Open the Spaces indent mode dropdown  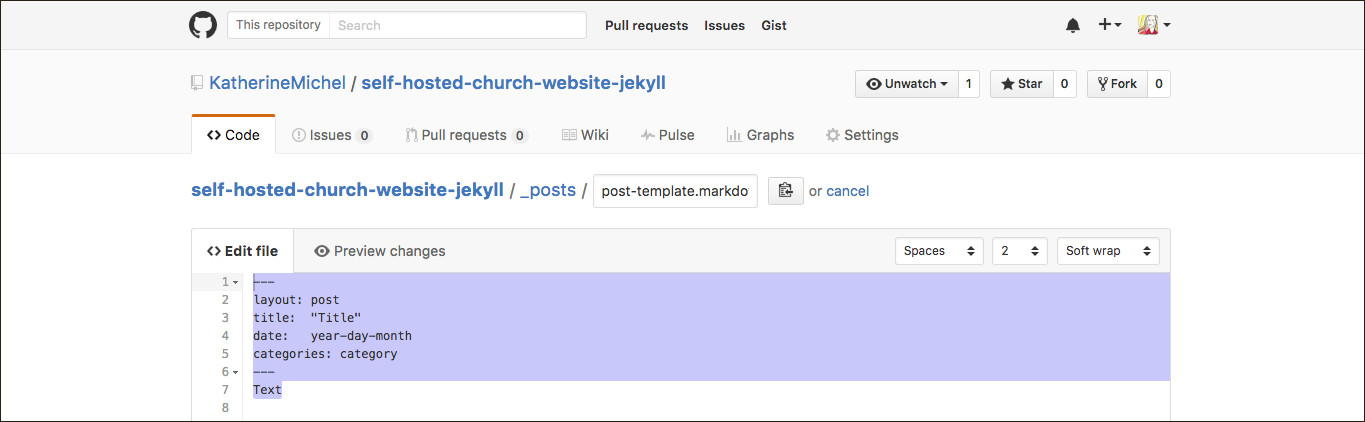(939, 251)
